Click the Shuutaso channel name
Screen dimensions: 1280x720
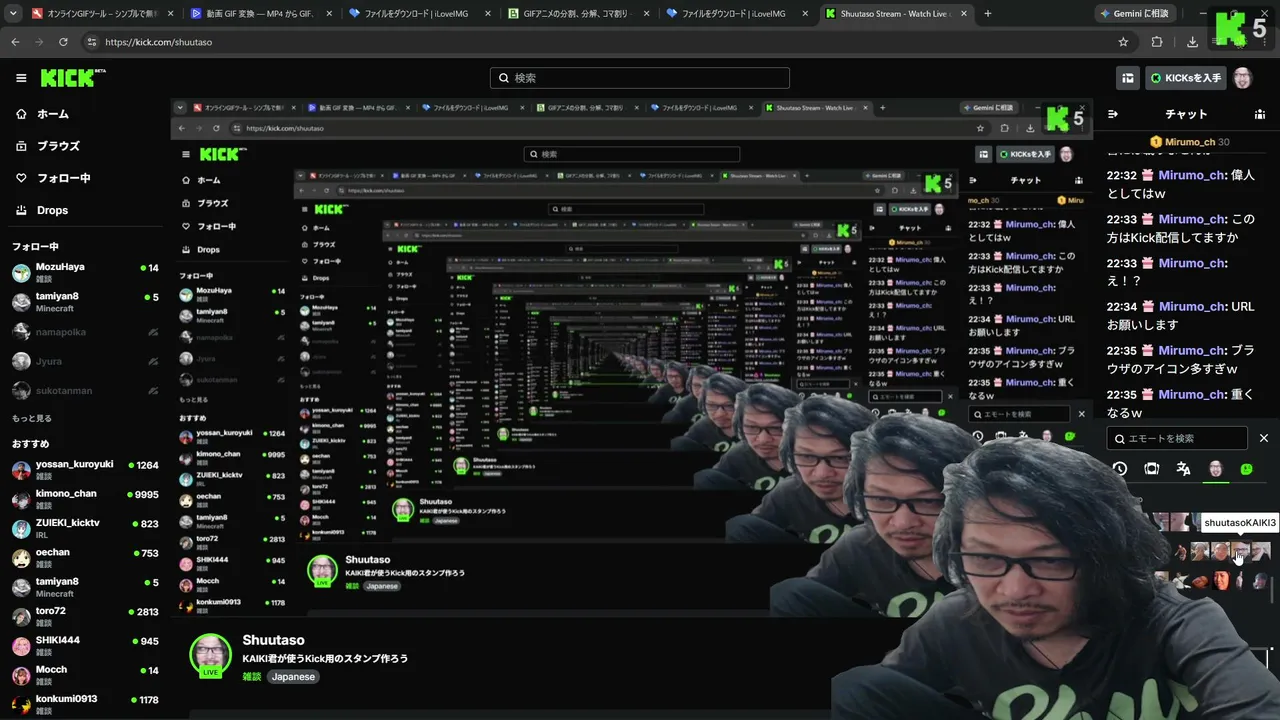tap(273, 640)
